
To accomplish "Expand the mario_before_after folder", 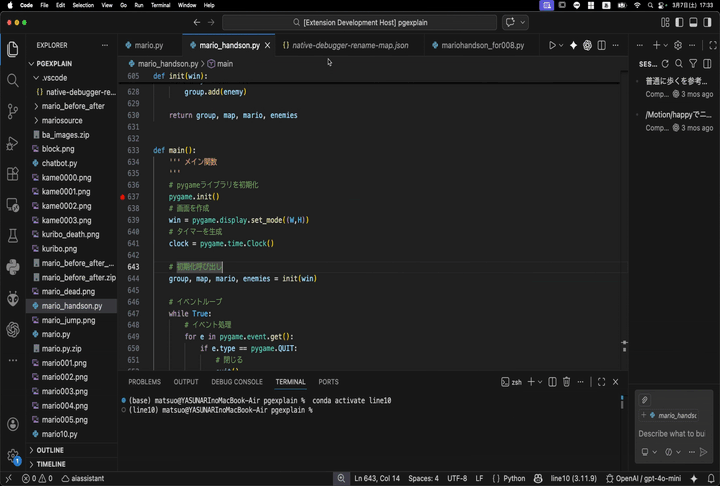I will tap(73, 106).
